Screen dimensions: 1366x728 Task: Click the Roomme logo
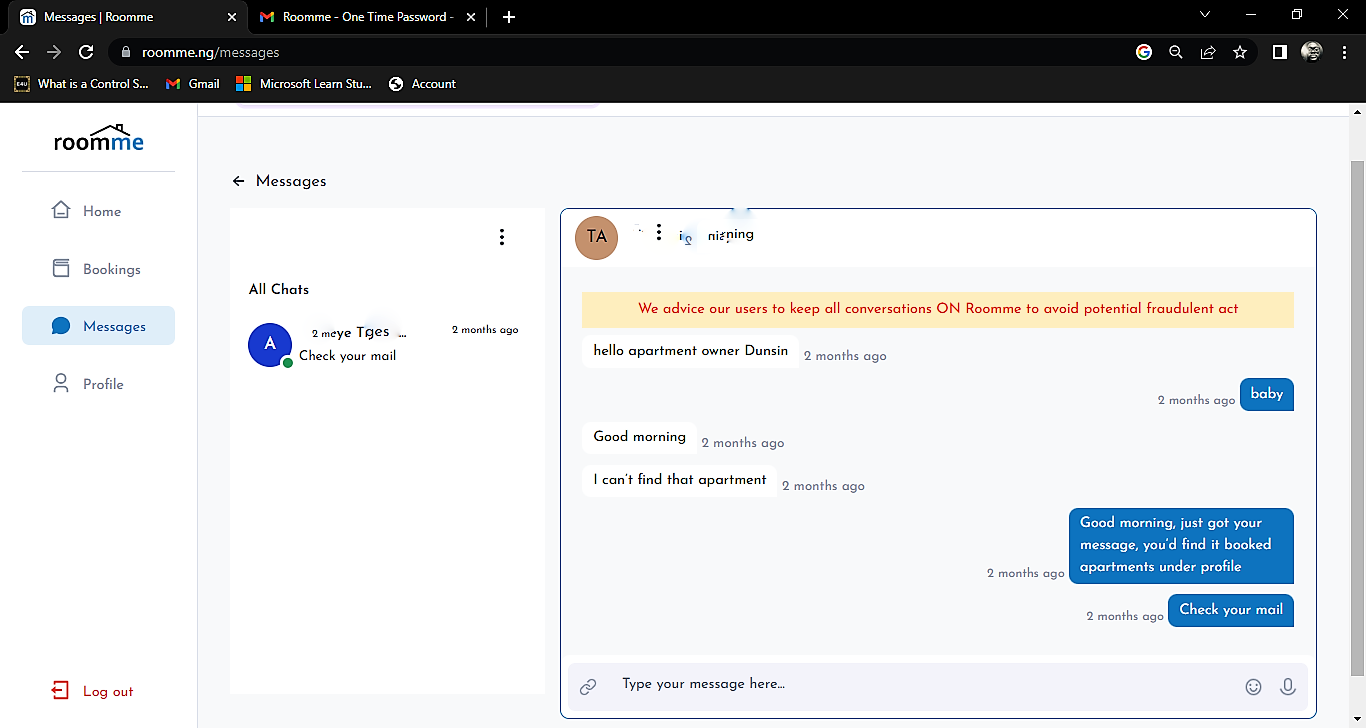pos(99,138)
